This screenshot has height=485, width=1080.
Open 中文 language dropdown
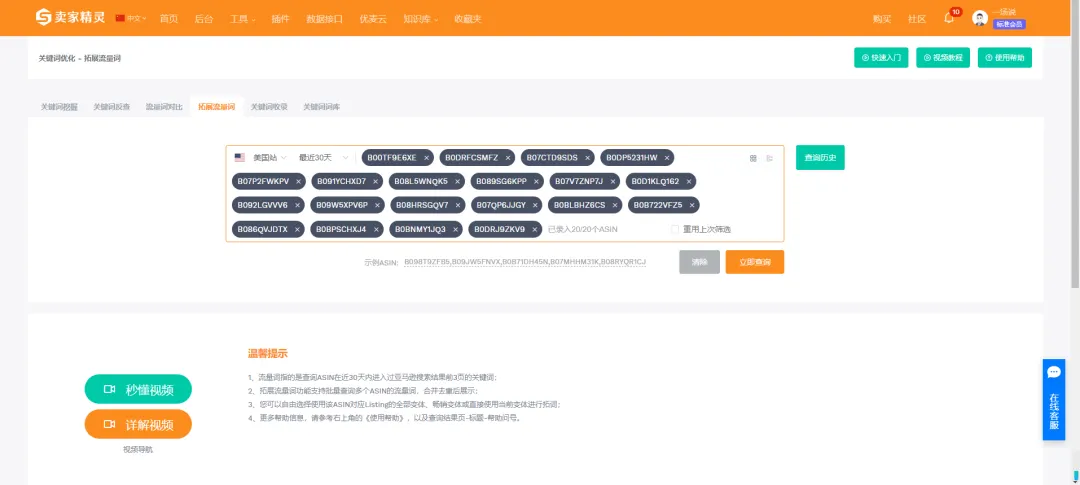click(132, 19)
